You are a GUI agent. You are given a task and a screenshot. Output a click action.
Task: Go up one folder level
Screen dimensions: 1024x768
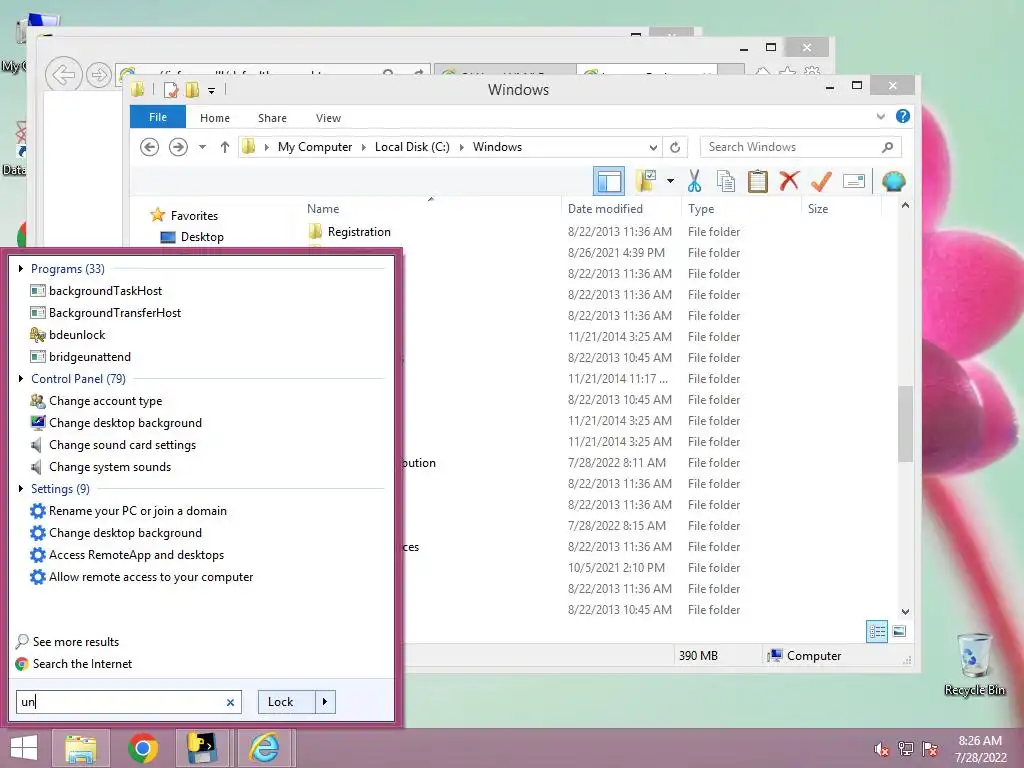coord(225,147)
